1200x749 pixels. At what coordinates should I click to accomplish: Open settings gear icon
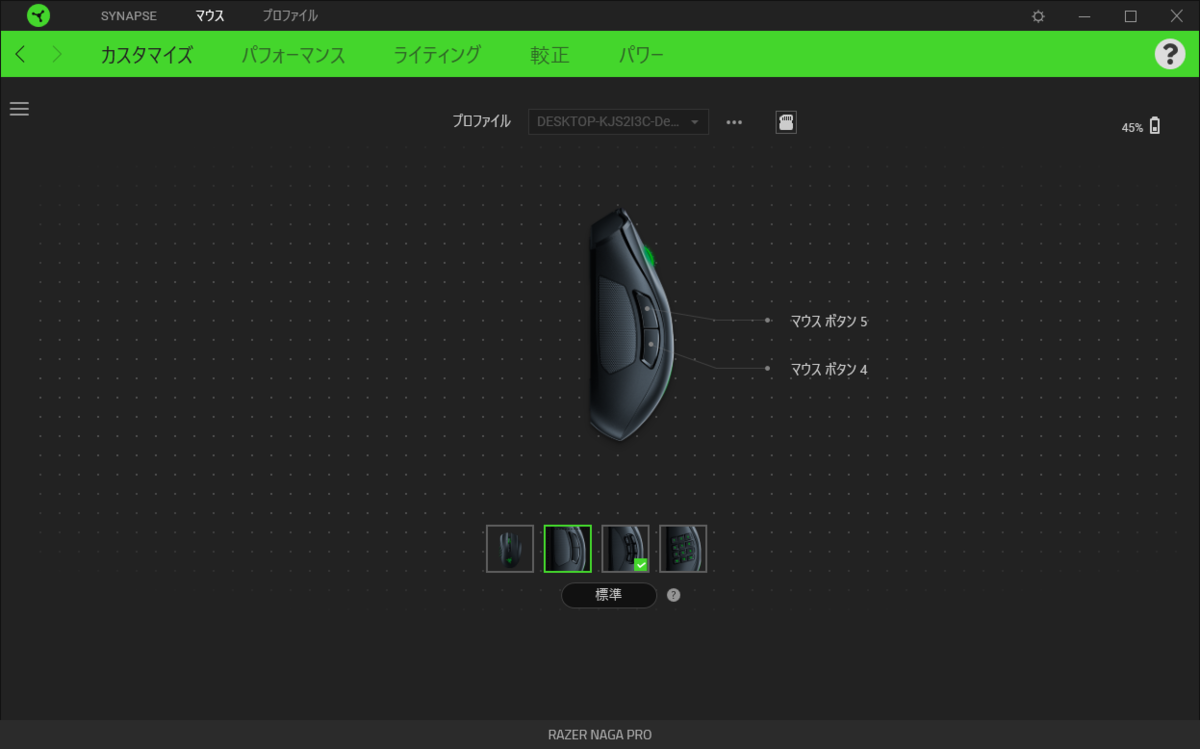[x=1038, y=16]
